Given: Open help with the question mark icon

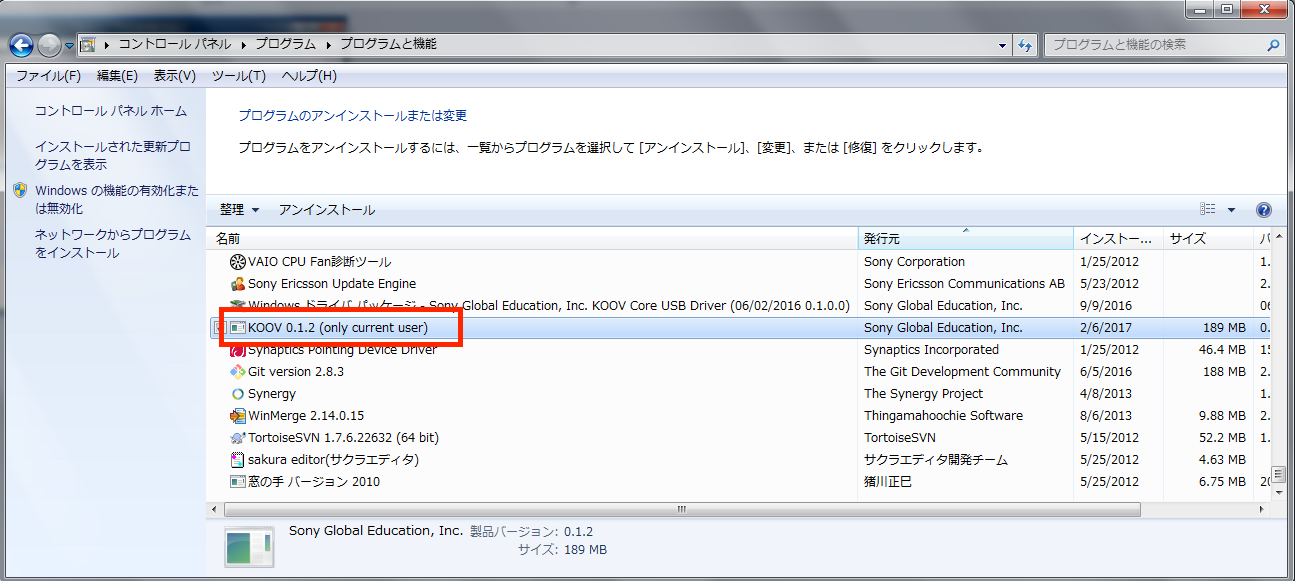Looking at the screenshot, I should [x=1264, y=210].
